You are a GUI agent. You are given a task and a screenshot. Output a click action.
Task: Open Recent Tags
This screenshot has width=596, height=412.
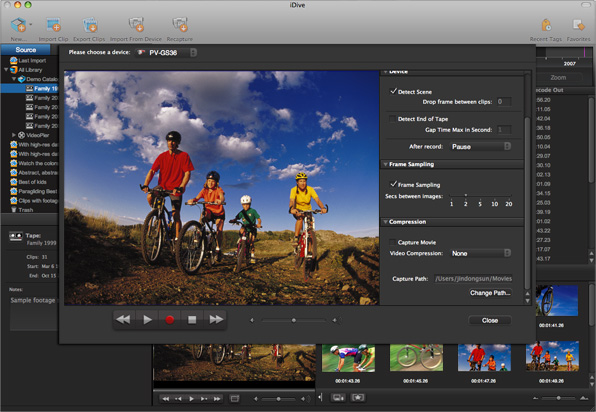(x=546, y=25)
